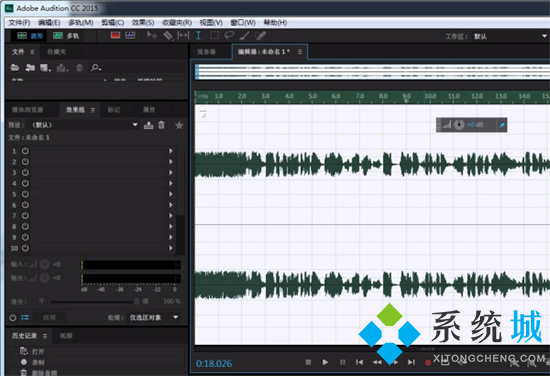Toggle power for effect slot 1
This screenshot has height=376, width=550.
point(25,151)
